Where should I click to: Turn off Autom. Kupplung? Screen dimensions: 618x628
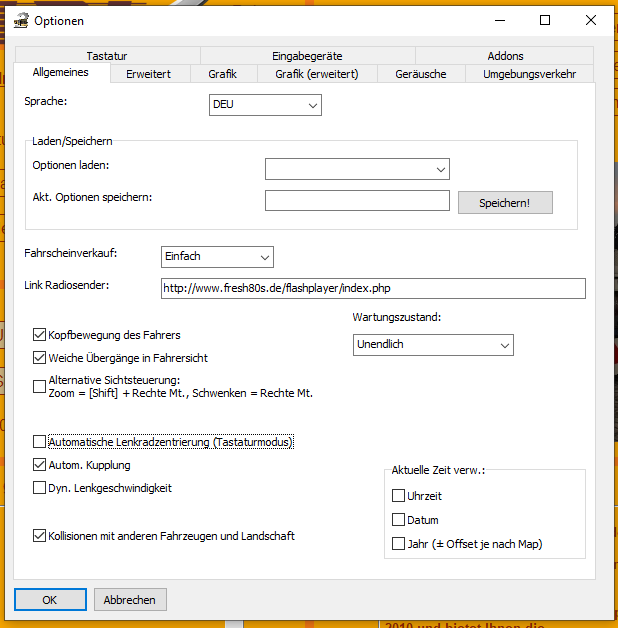pos(40,465)
